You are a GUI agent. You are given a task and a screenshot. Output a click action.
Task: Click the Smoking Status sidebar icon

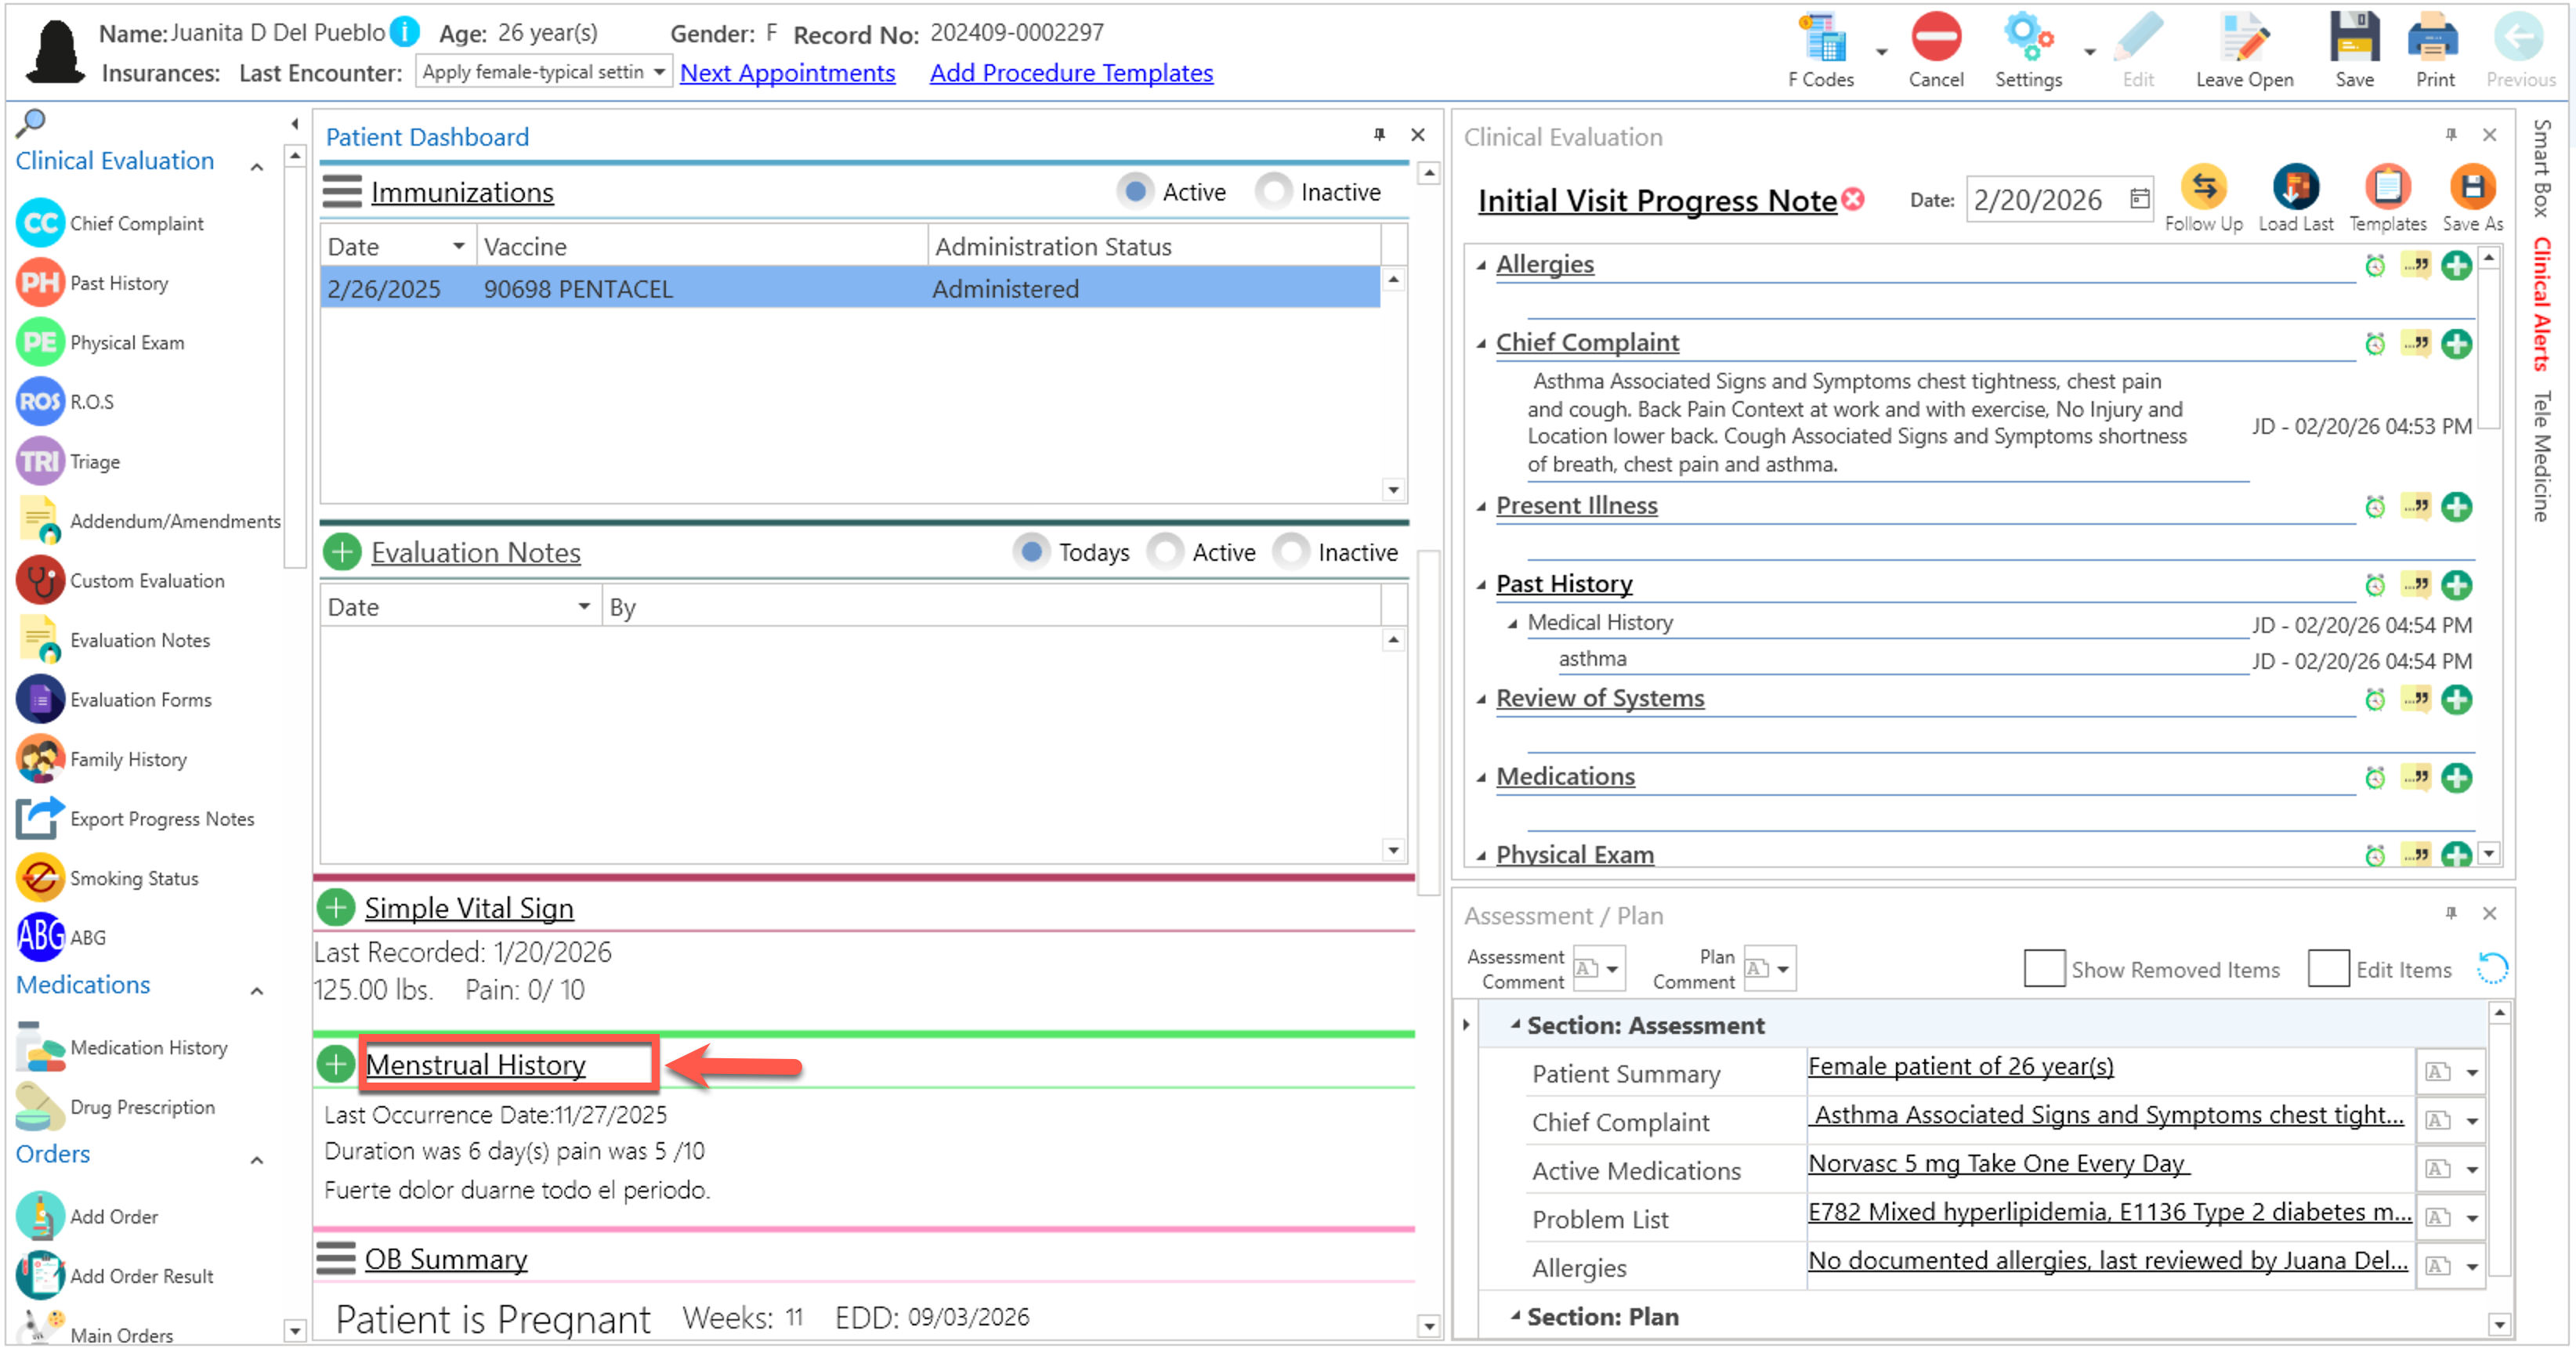point(40,879)
